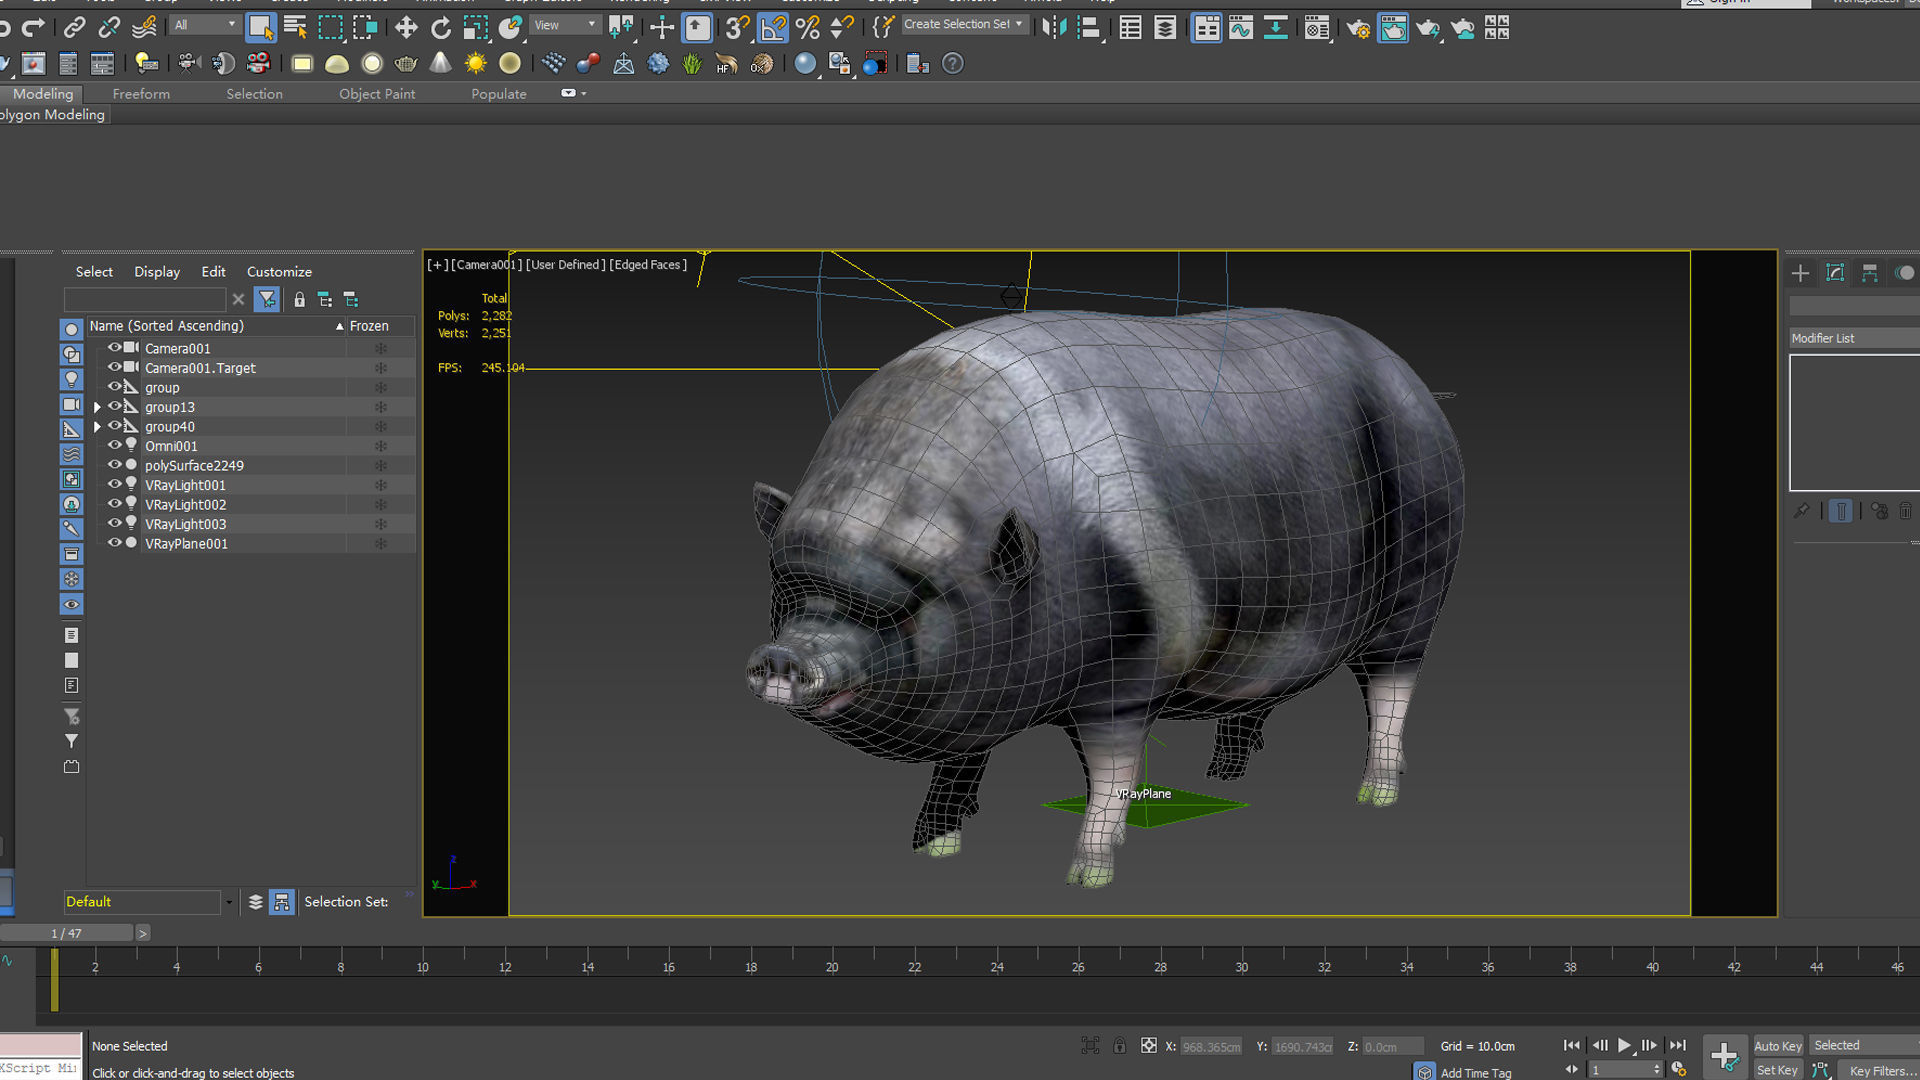This screenshot has width=1920, height=1080.
Task: Open the Populate ribbon tab
Action: pyautogui.click(x=499, y=94)
